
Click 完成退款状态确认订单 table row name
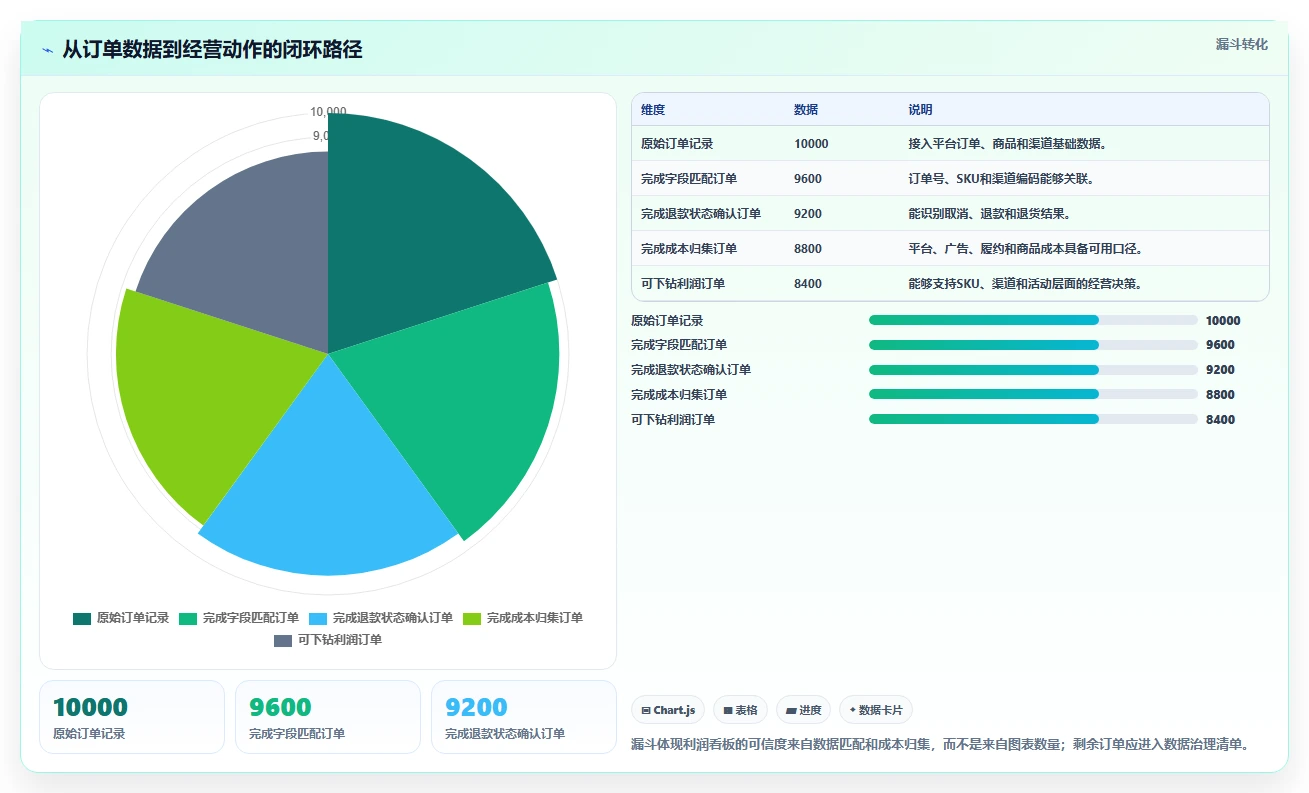(x=701, y=214)
